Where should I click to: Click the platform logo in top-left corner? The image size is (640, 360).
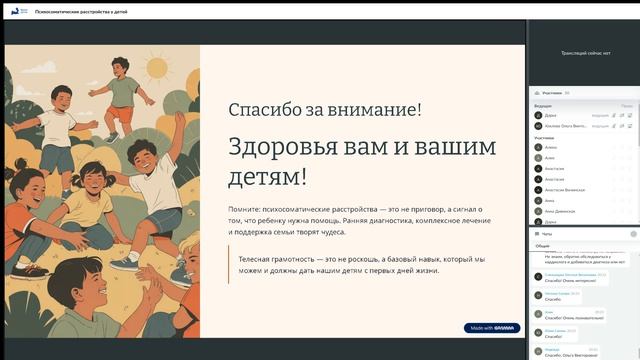(x=19, y=11)
